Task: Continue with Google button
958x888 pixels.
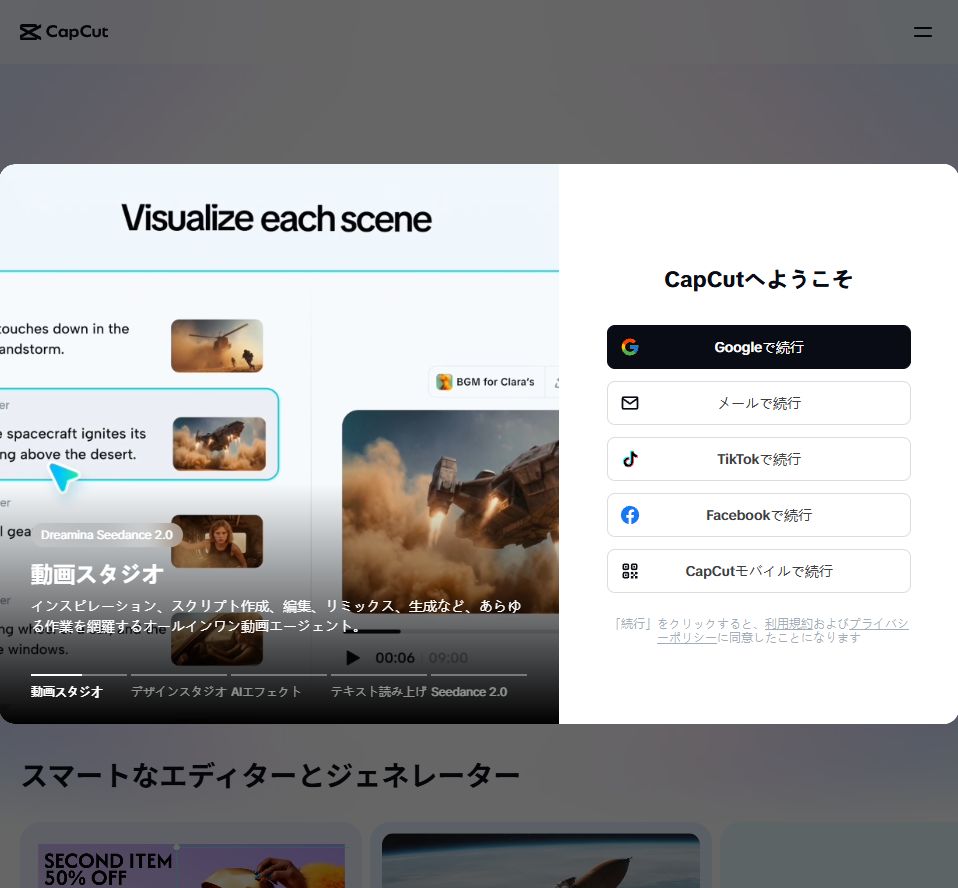Action: click(x=758, y=347)
